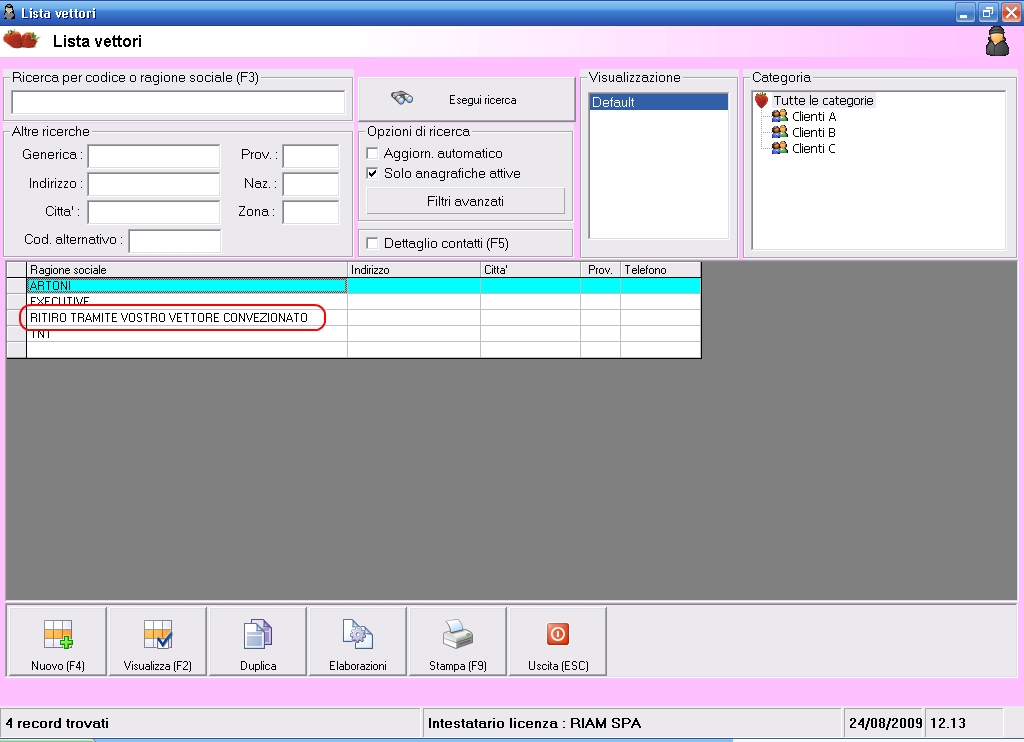The width and height of the screenshot is (1024, 742).
Task: Click the Prov. column header
Action: 600,270
